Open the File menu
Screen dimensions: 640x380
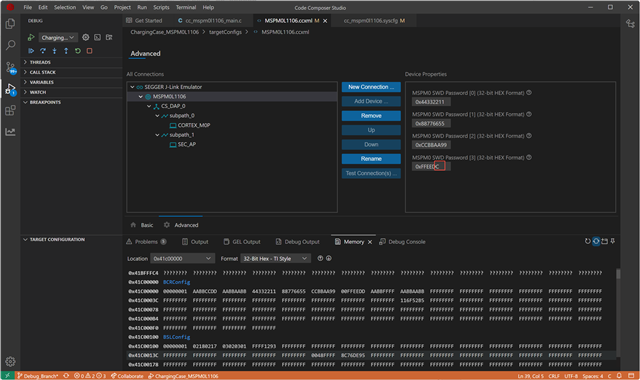[28, 7]
